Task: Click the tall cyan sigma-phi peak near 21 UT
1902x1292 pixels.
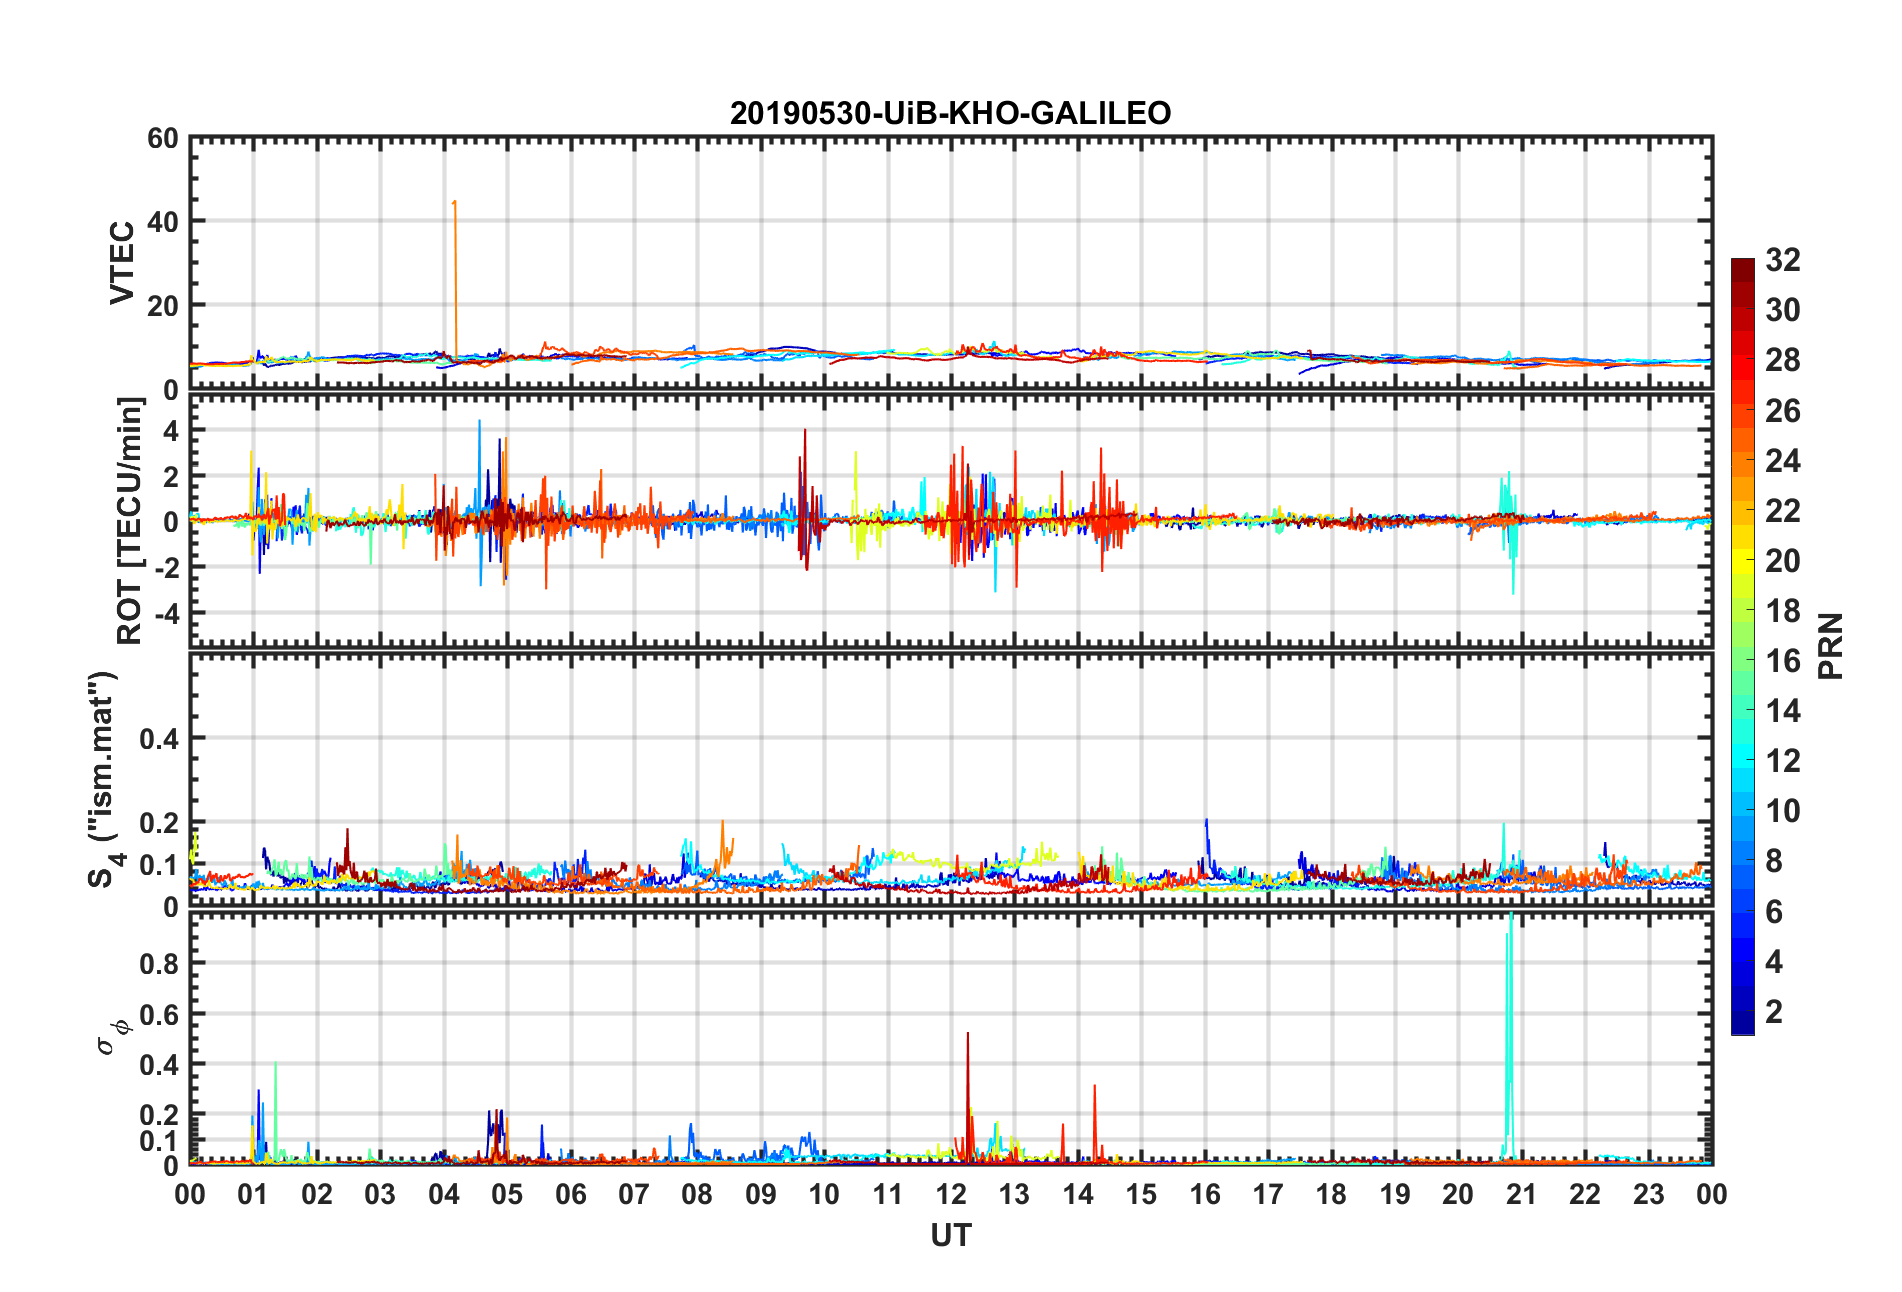Action: click(x=1509, y=1035)
